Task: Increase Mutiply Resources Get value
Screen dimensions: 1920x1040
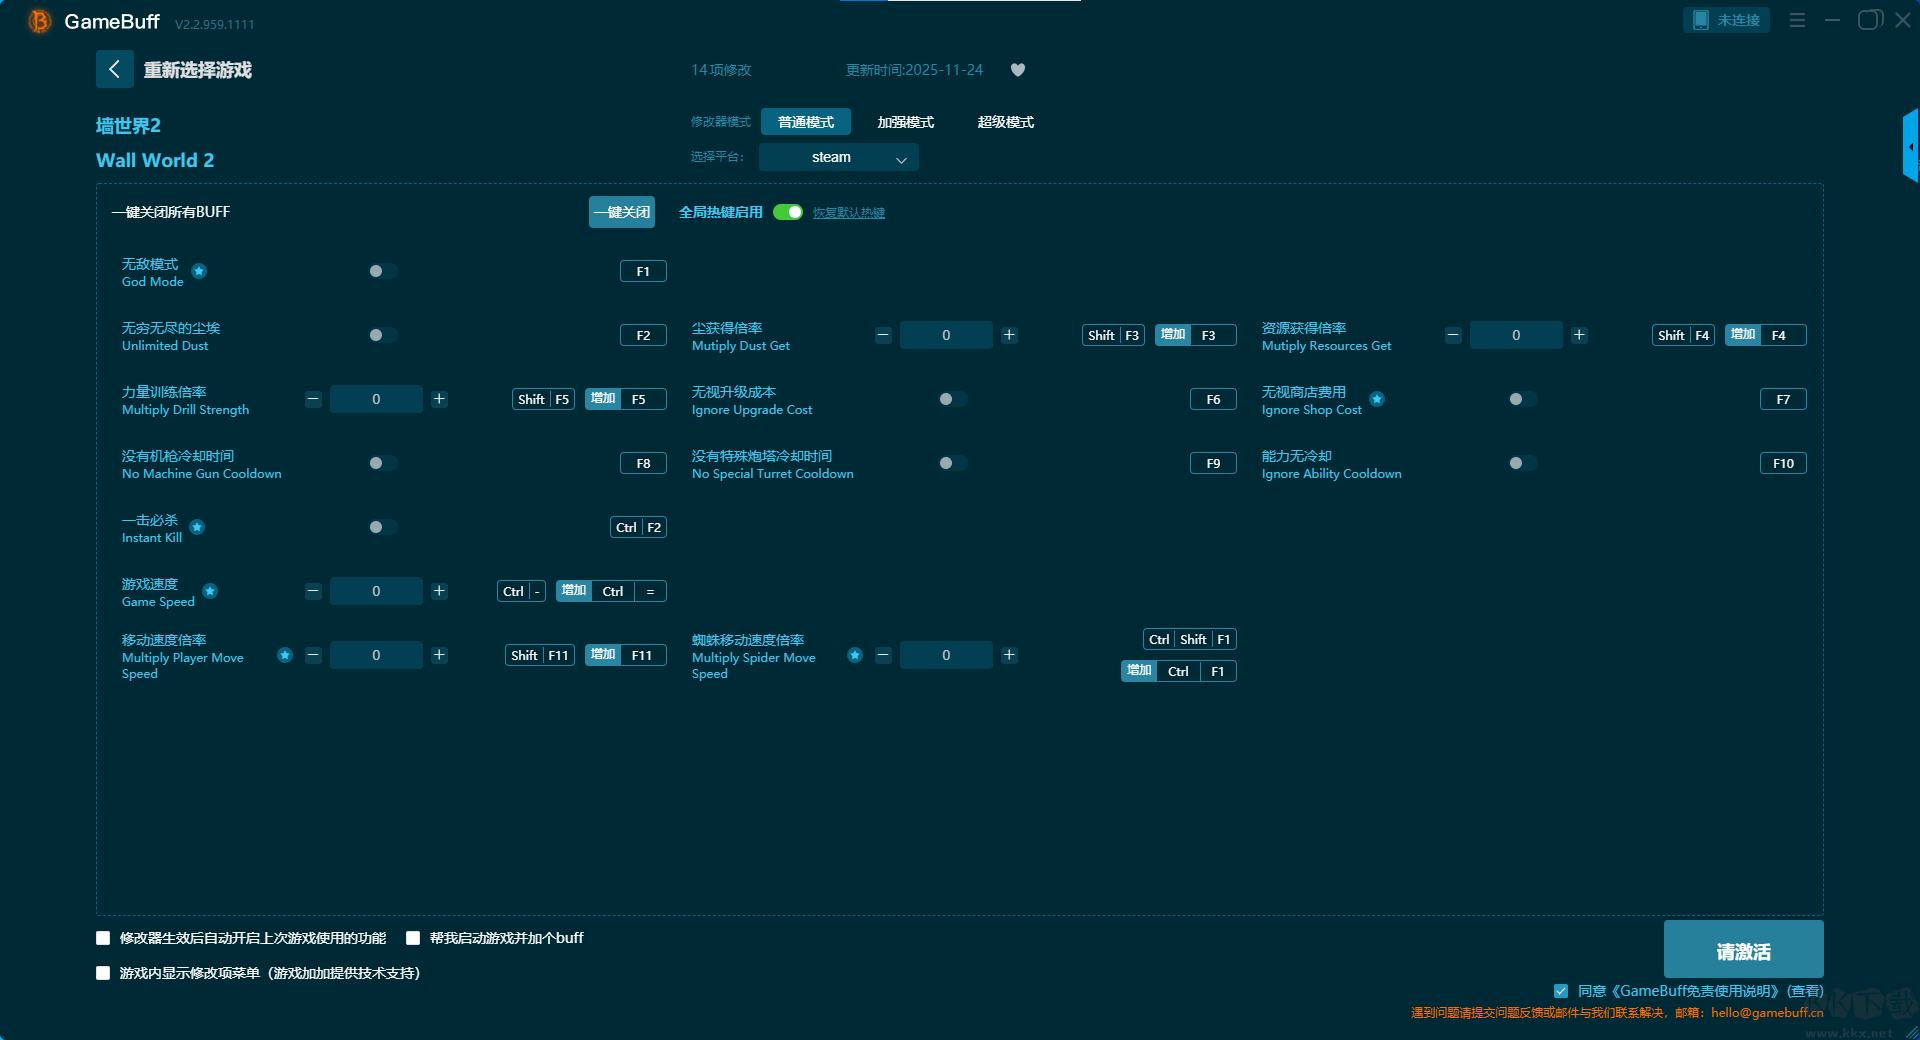Action: (1579, 335)
